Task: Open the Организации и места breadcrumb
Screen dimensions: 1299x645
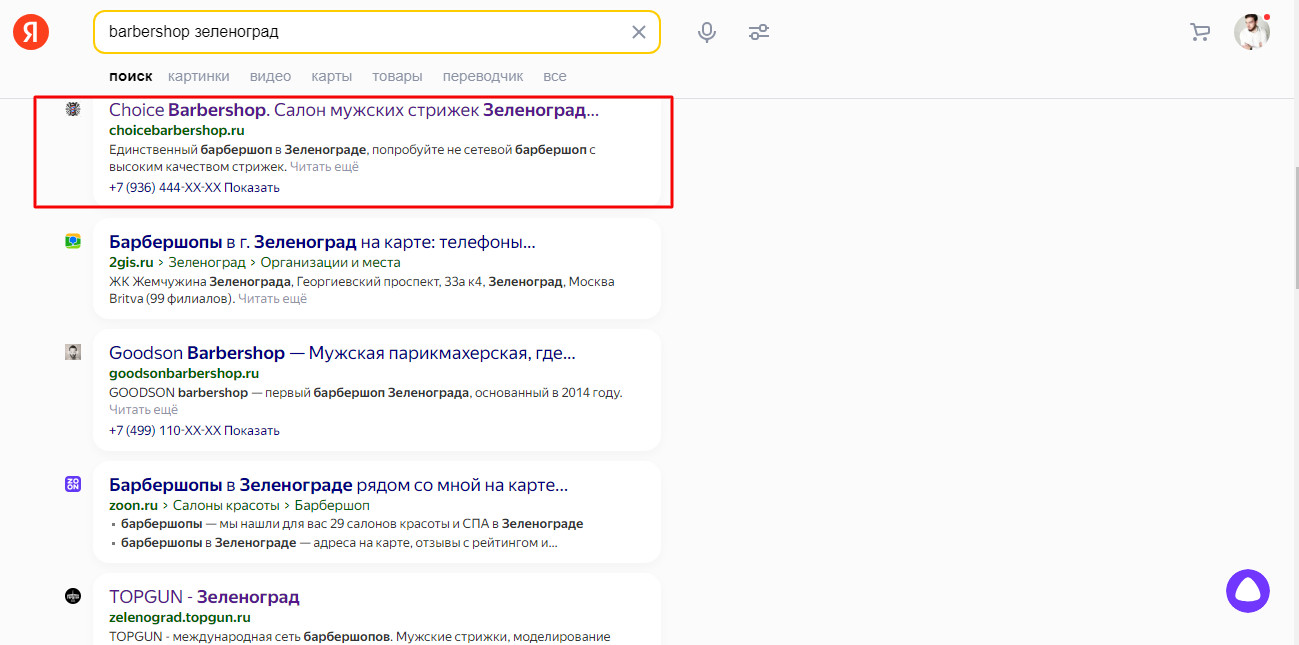Action: point(330,263)
